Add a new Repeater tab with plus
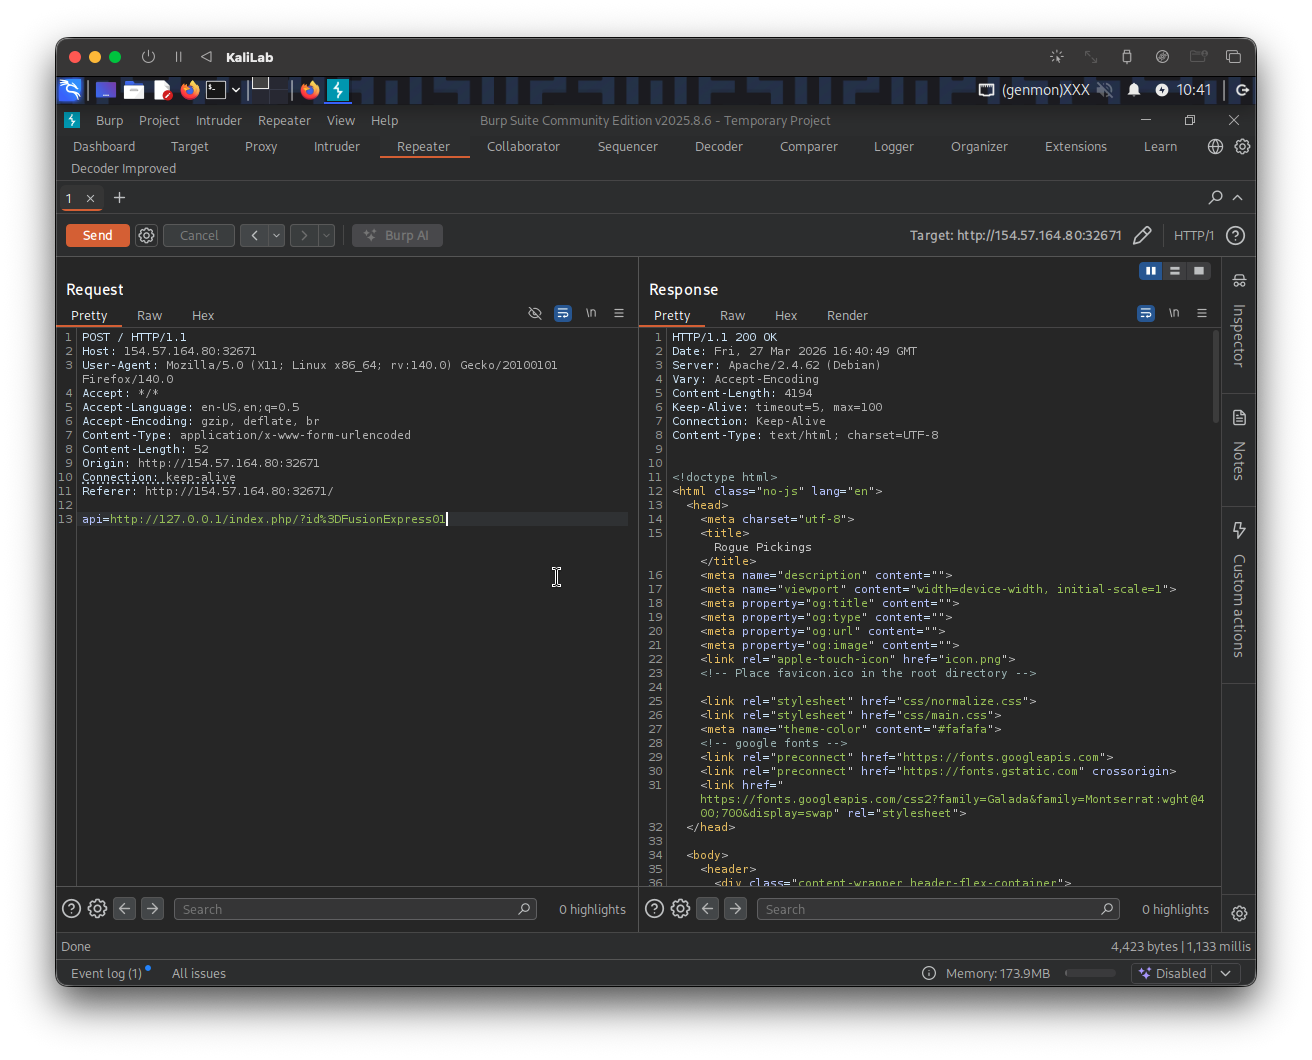This screenshot has height=1060, width=1312. point(120,198)
